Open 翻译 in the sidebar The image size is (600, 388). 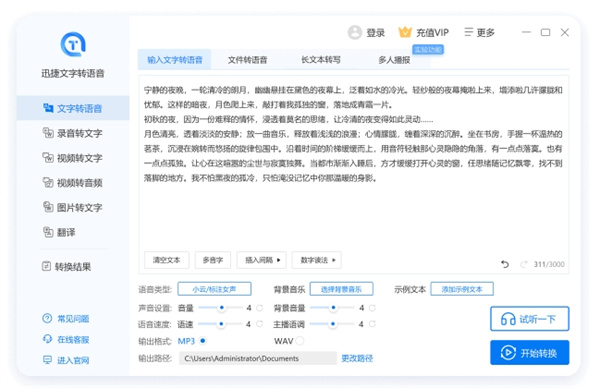73,232
